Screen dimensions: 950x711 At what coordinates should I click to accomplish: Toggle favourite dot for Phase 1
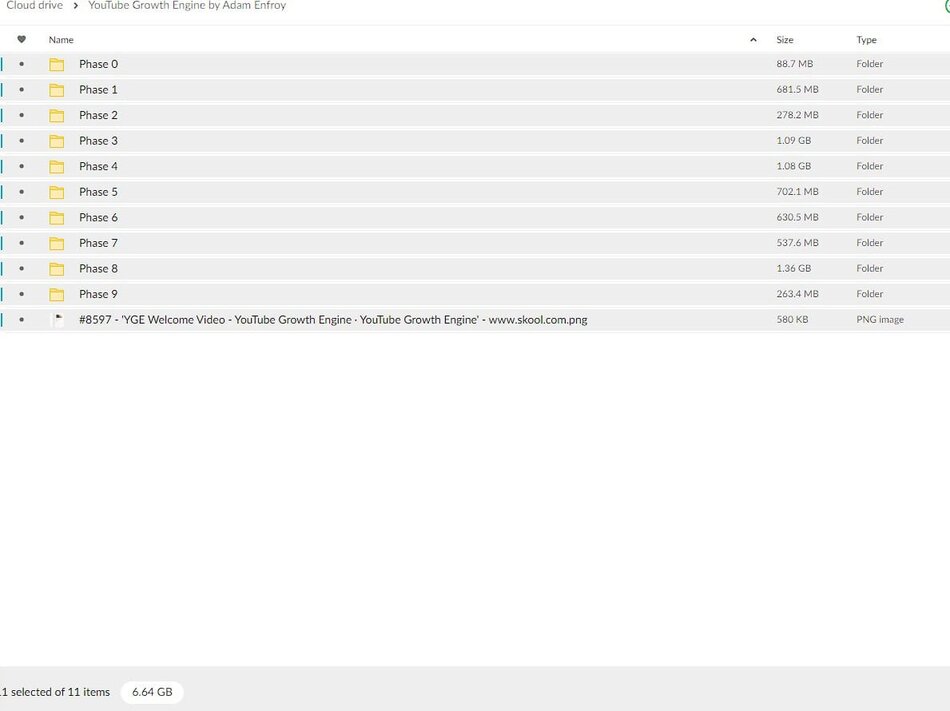(x=22, y=90)
